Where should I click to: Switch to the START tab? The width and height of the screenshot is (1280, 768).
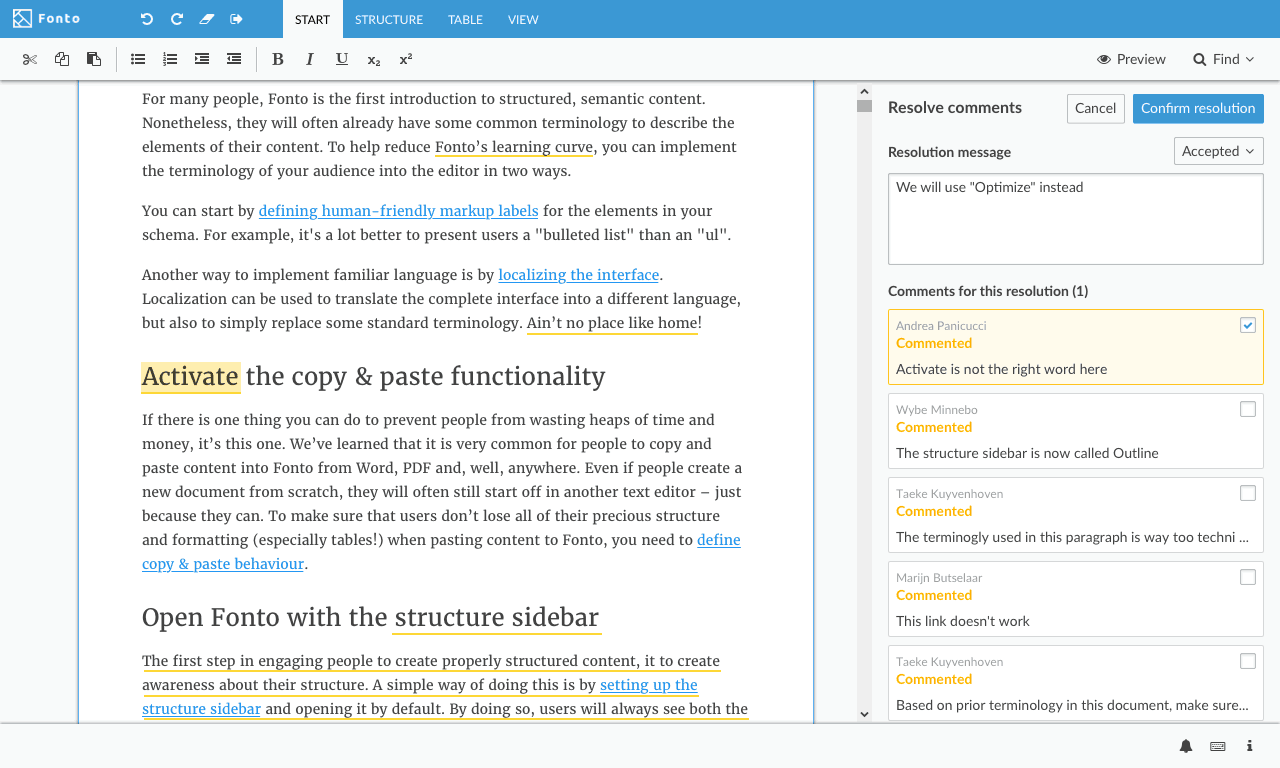click(312, 19)
